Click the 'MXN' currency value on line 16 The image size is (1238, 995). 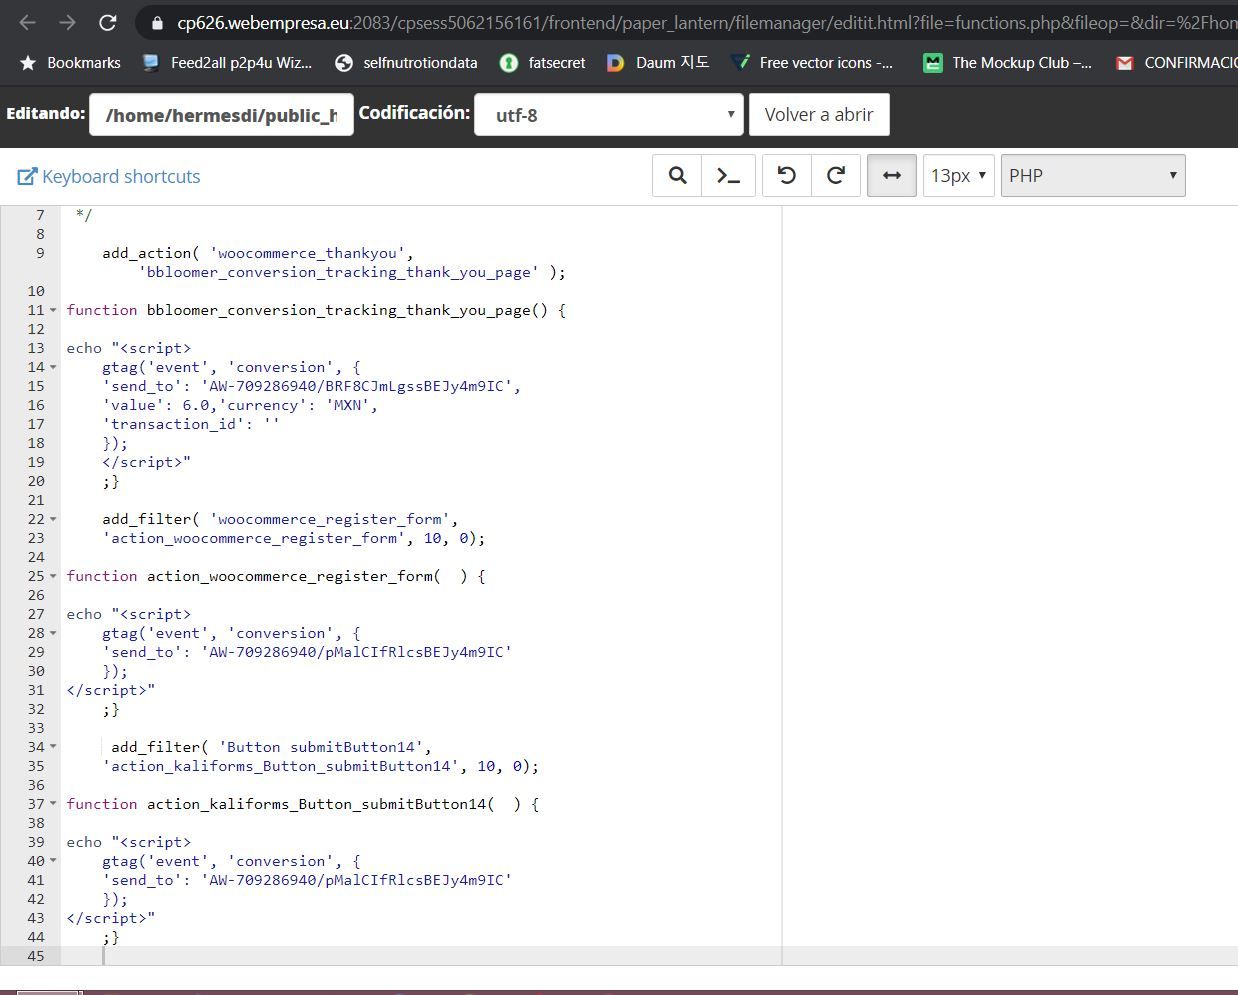tap(347, 405)
